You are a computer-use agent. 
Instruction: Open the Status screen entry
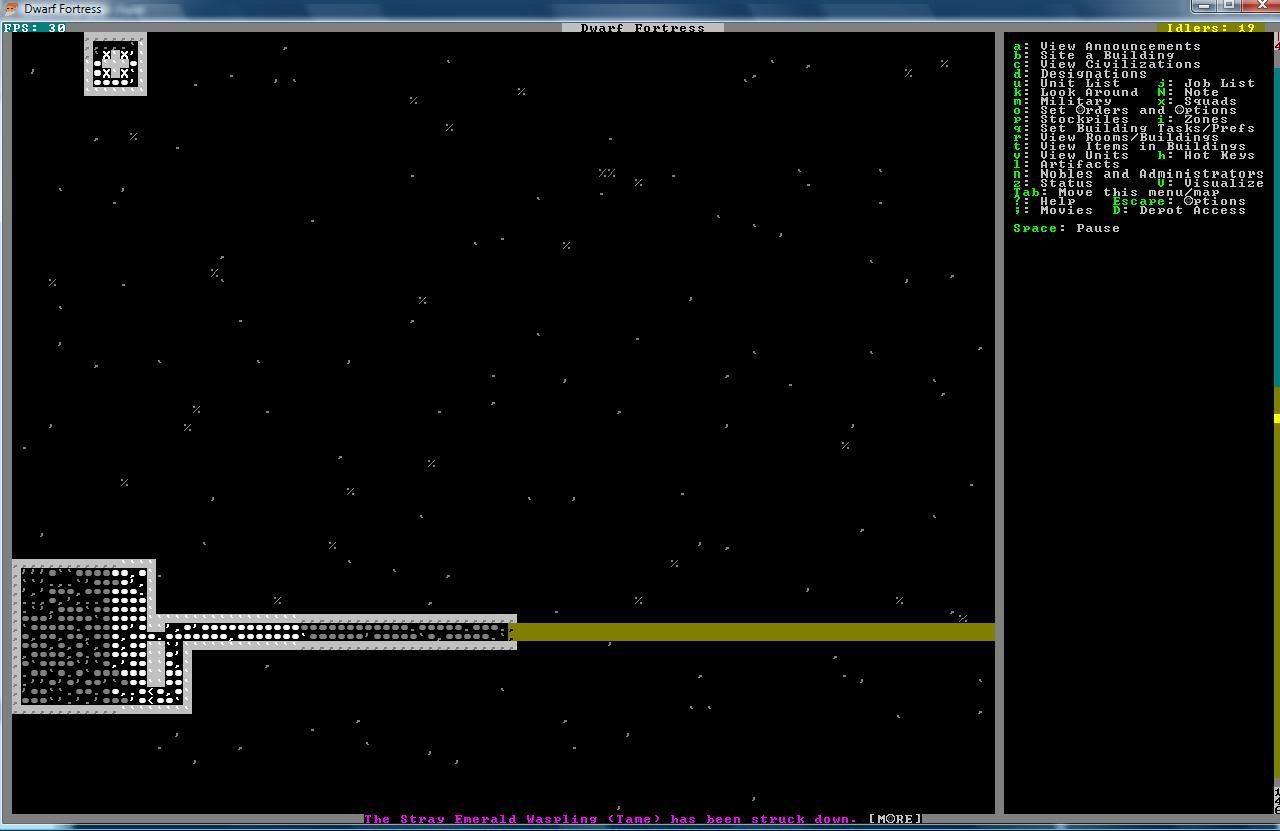coord(1053,183)
